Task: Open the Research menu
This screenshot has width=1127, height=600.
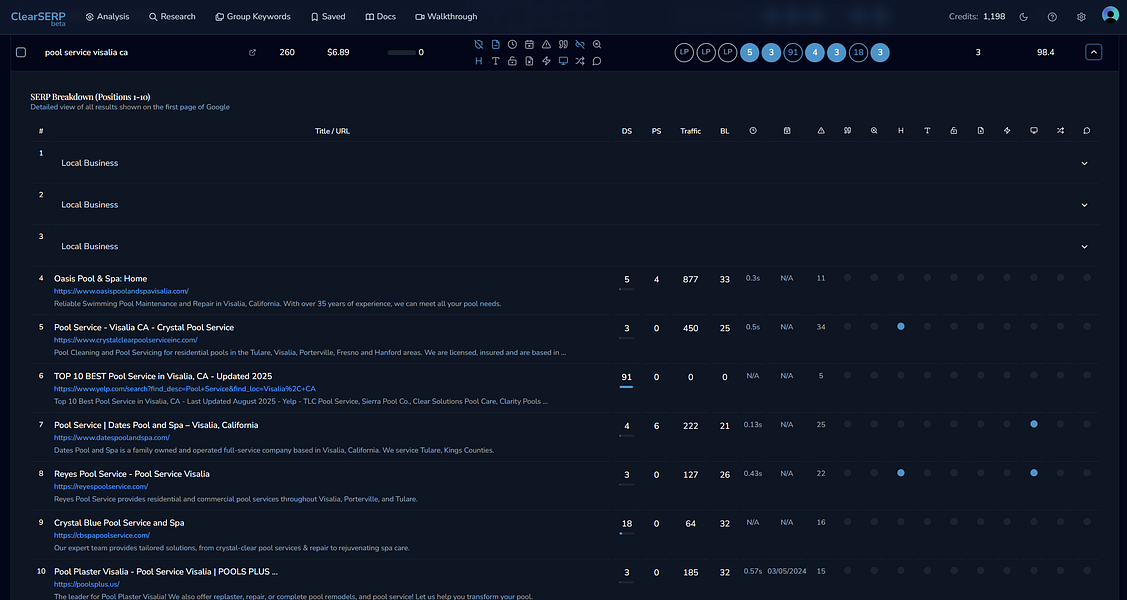Action: point(172,17)
